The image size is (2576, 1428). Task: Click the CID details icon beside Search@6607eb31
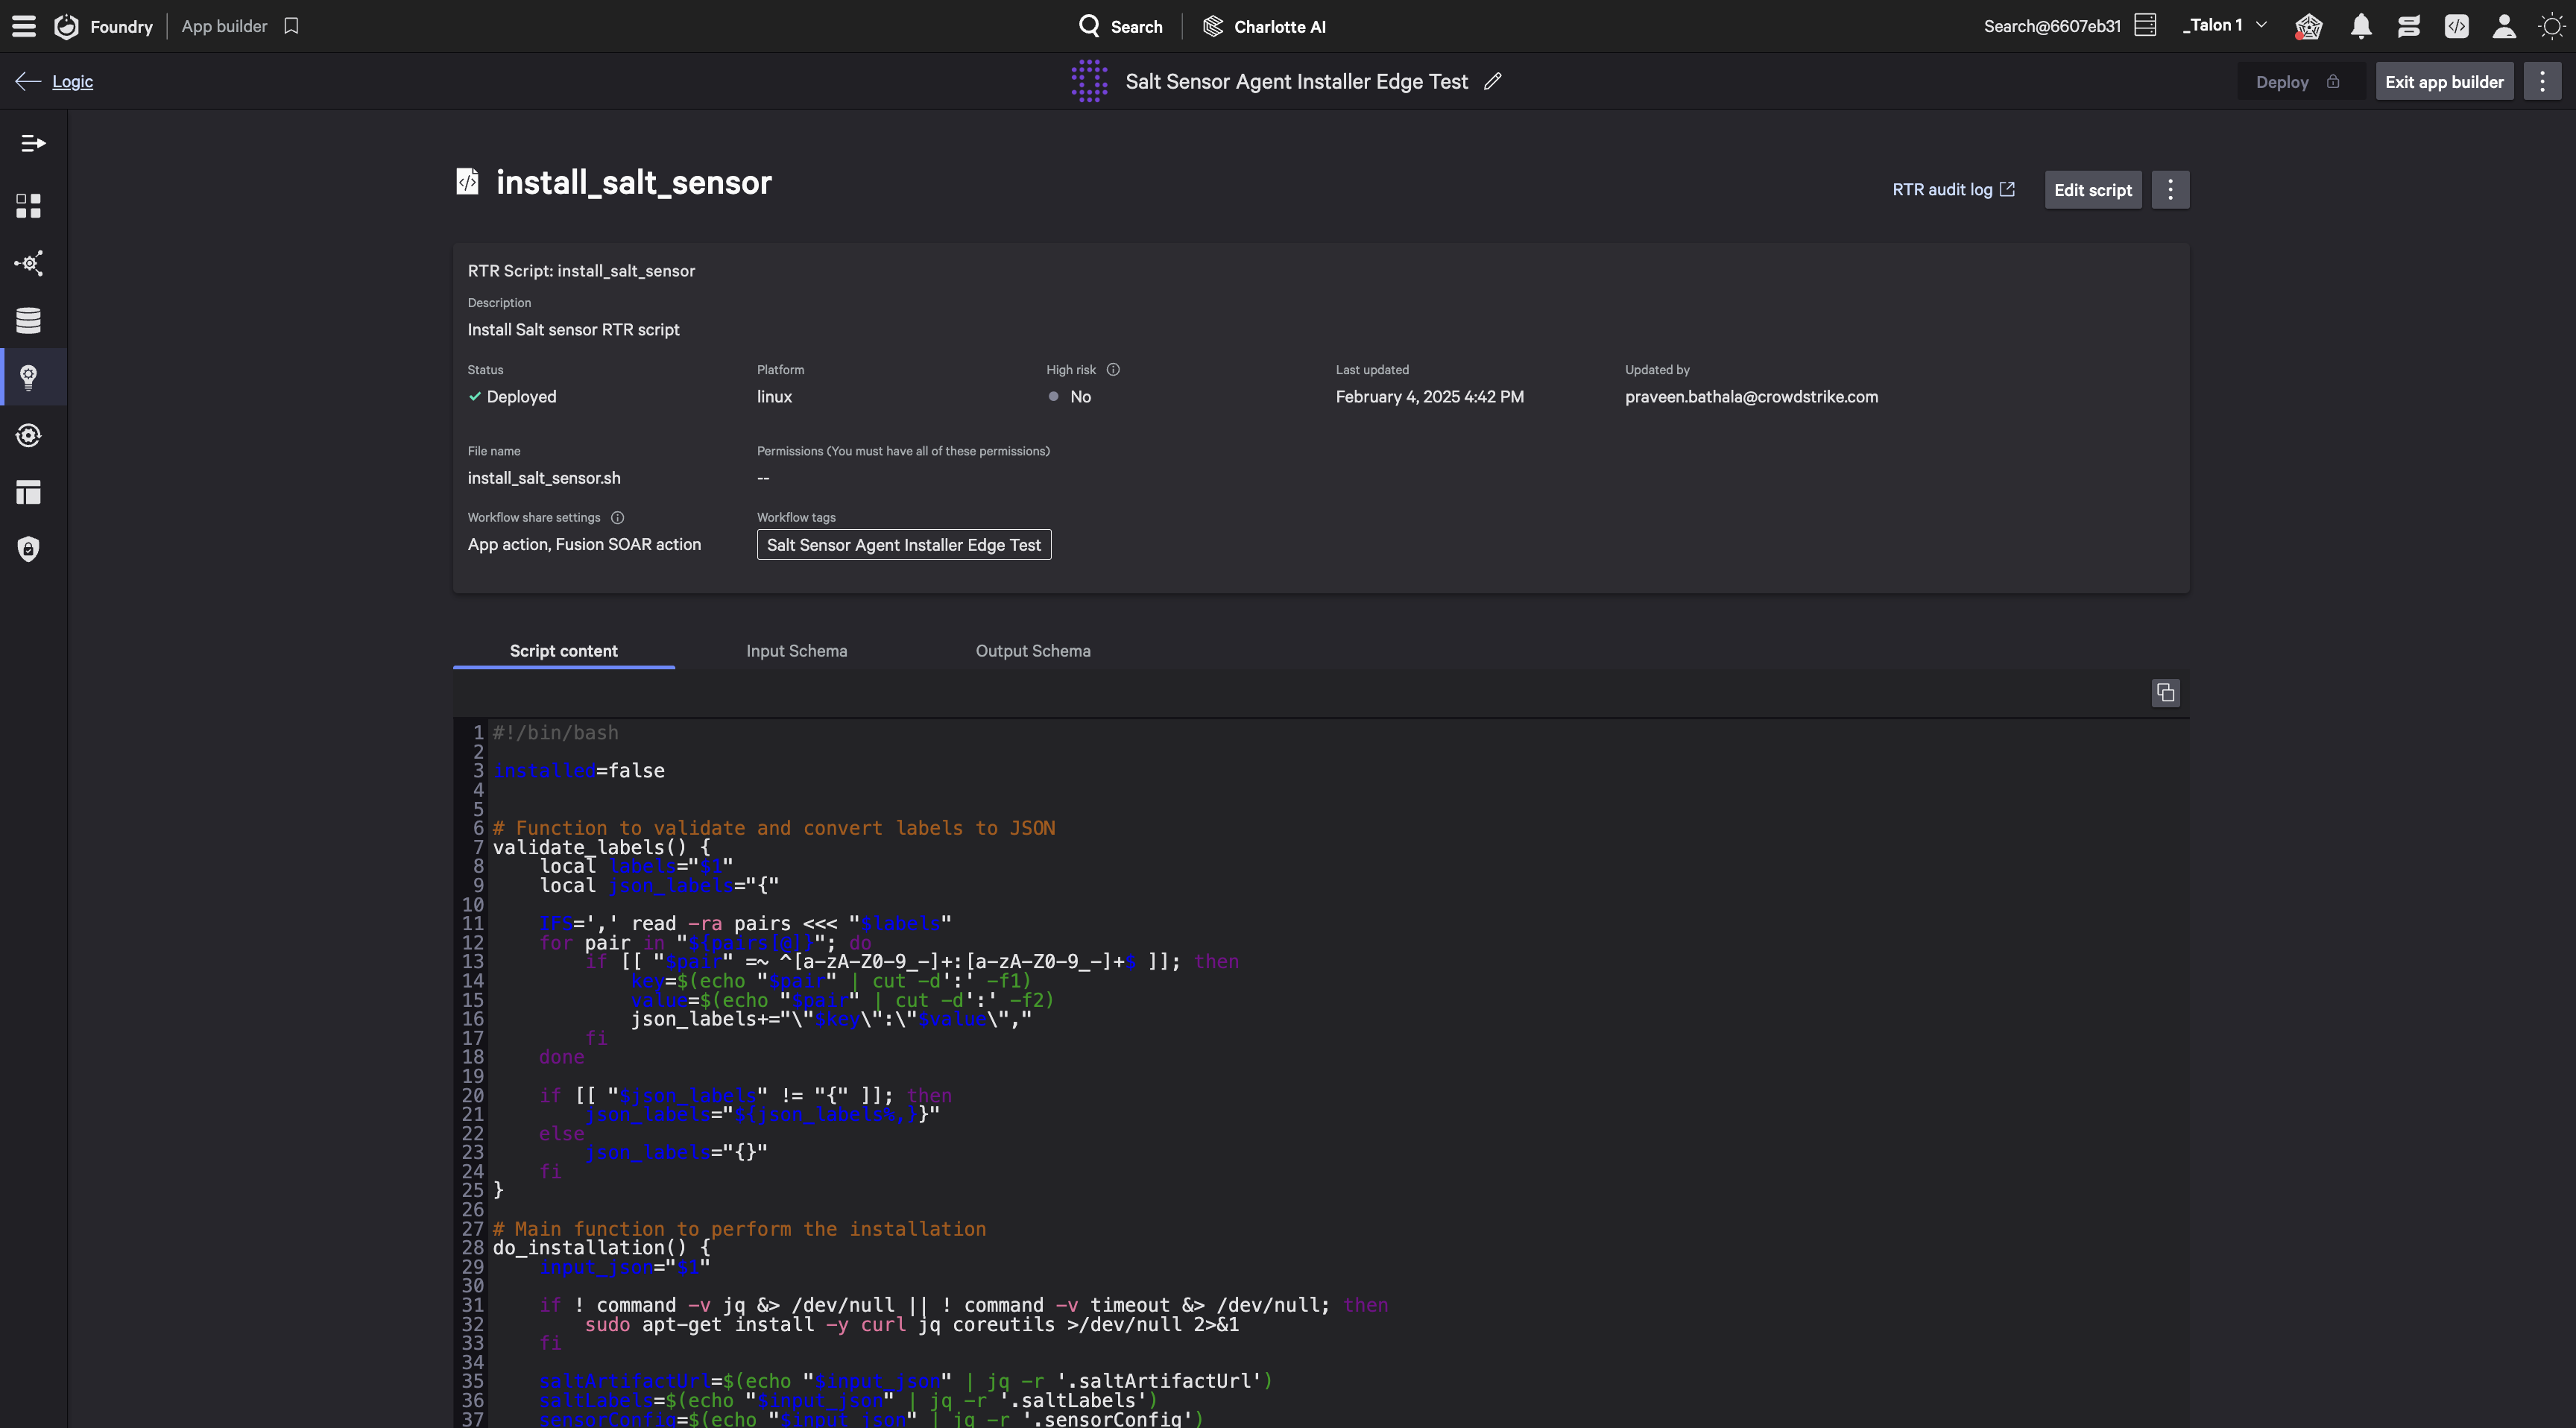point(2145,26)
